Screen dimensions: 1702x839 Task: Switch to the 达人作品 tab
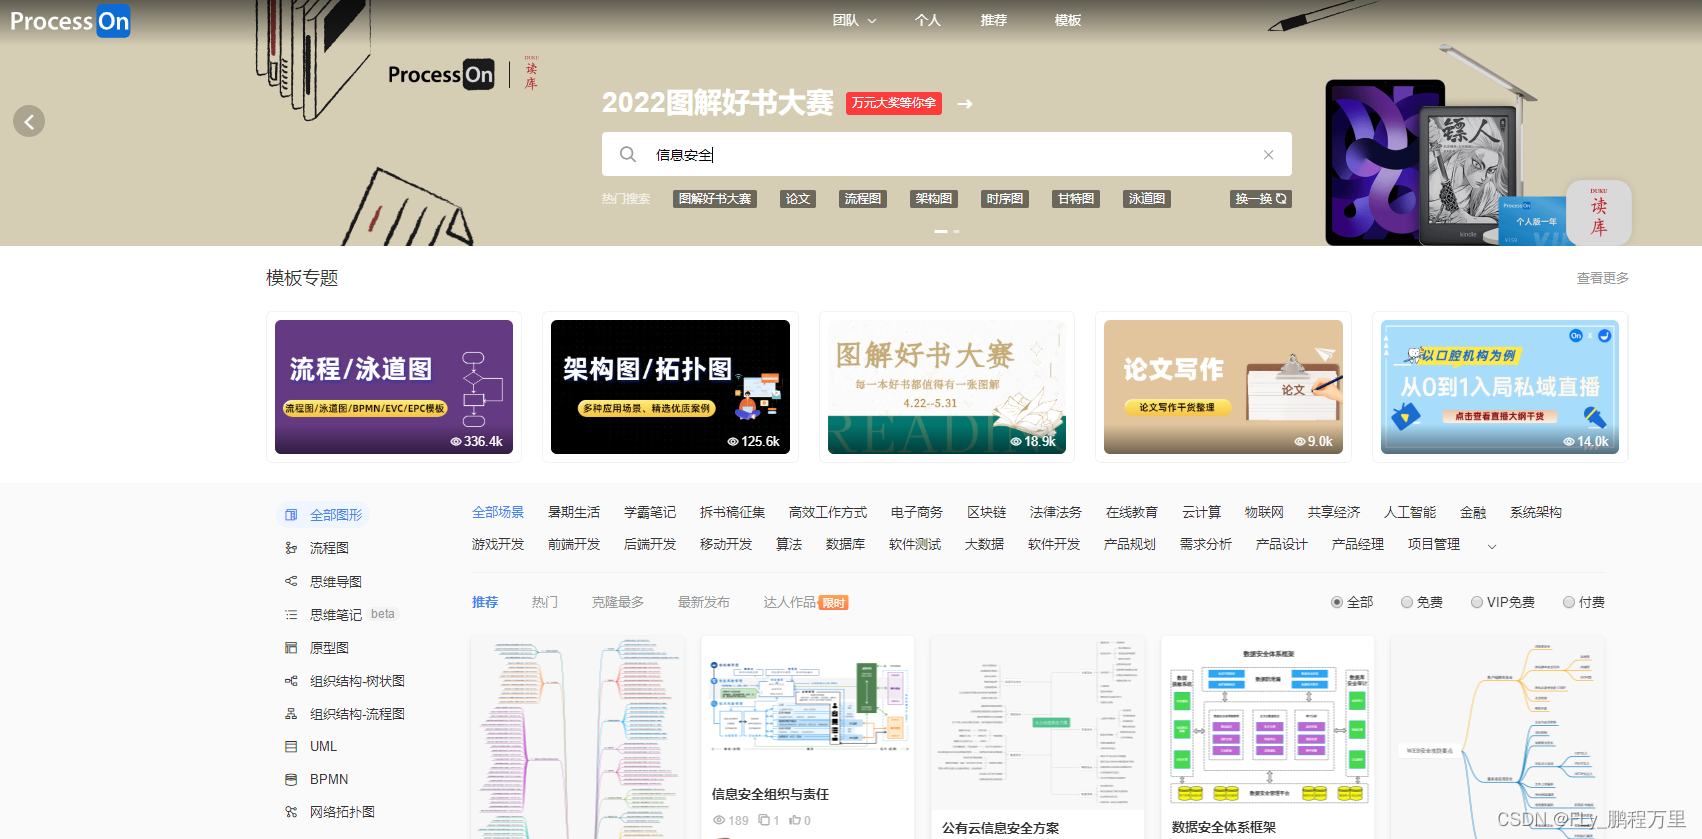tap(805, 602)
